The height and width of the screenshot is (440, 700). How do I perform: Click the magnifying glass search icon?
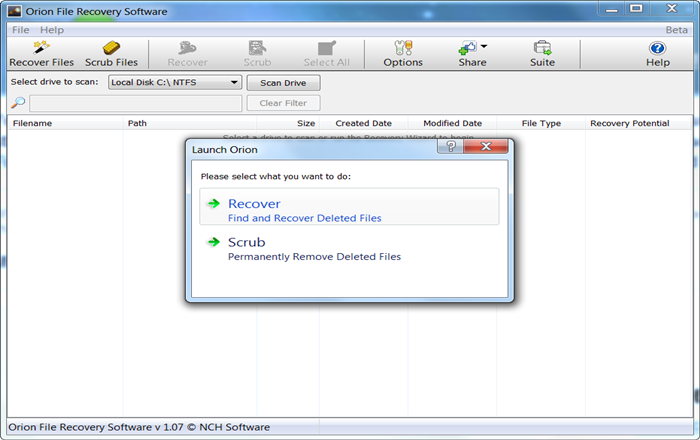tap(18, 103)
